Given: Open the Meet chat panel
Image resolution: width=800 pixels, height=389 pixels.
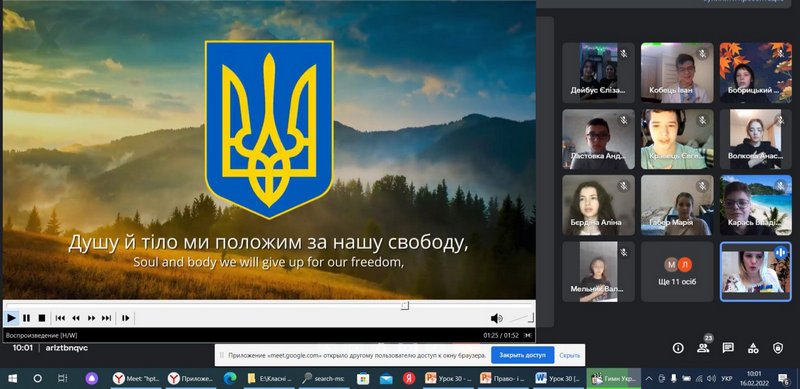Looking at the screenshot, I should coord(728,348).
